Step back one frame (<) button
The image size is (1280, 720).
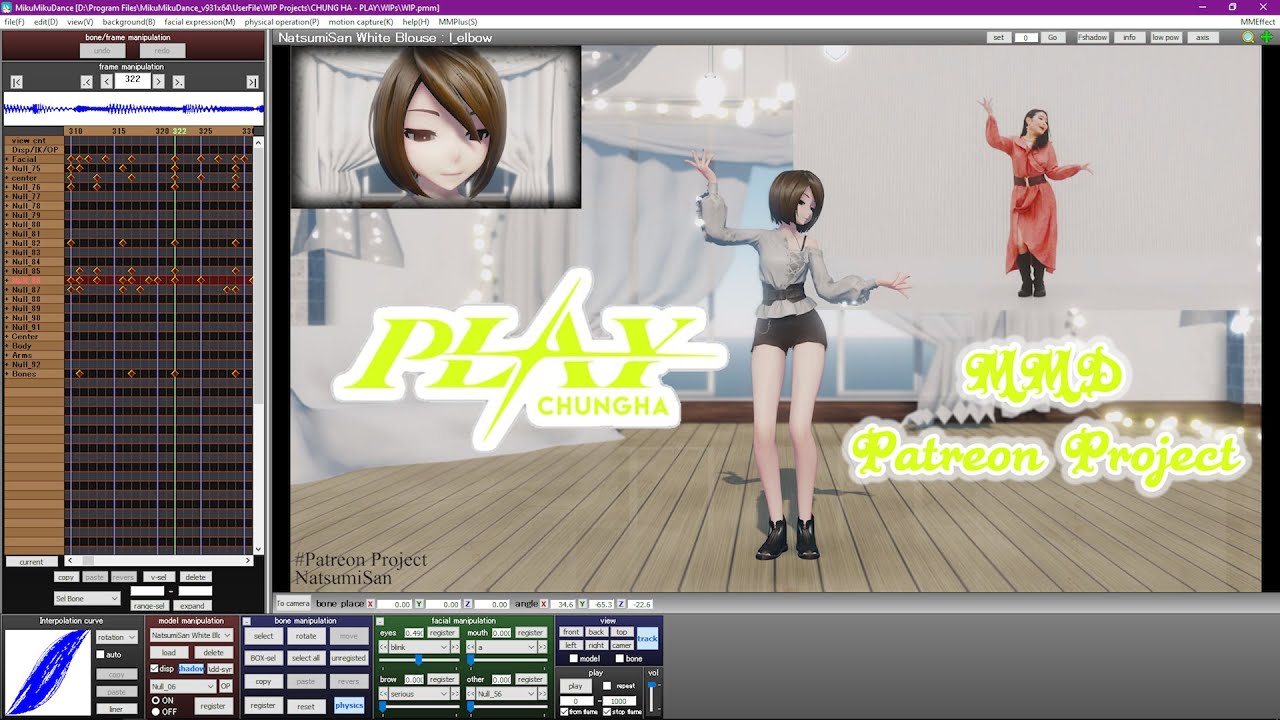point(106,82)
